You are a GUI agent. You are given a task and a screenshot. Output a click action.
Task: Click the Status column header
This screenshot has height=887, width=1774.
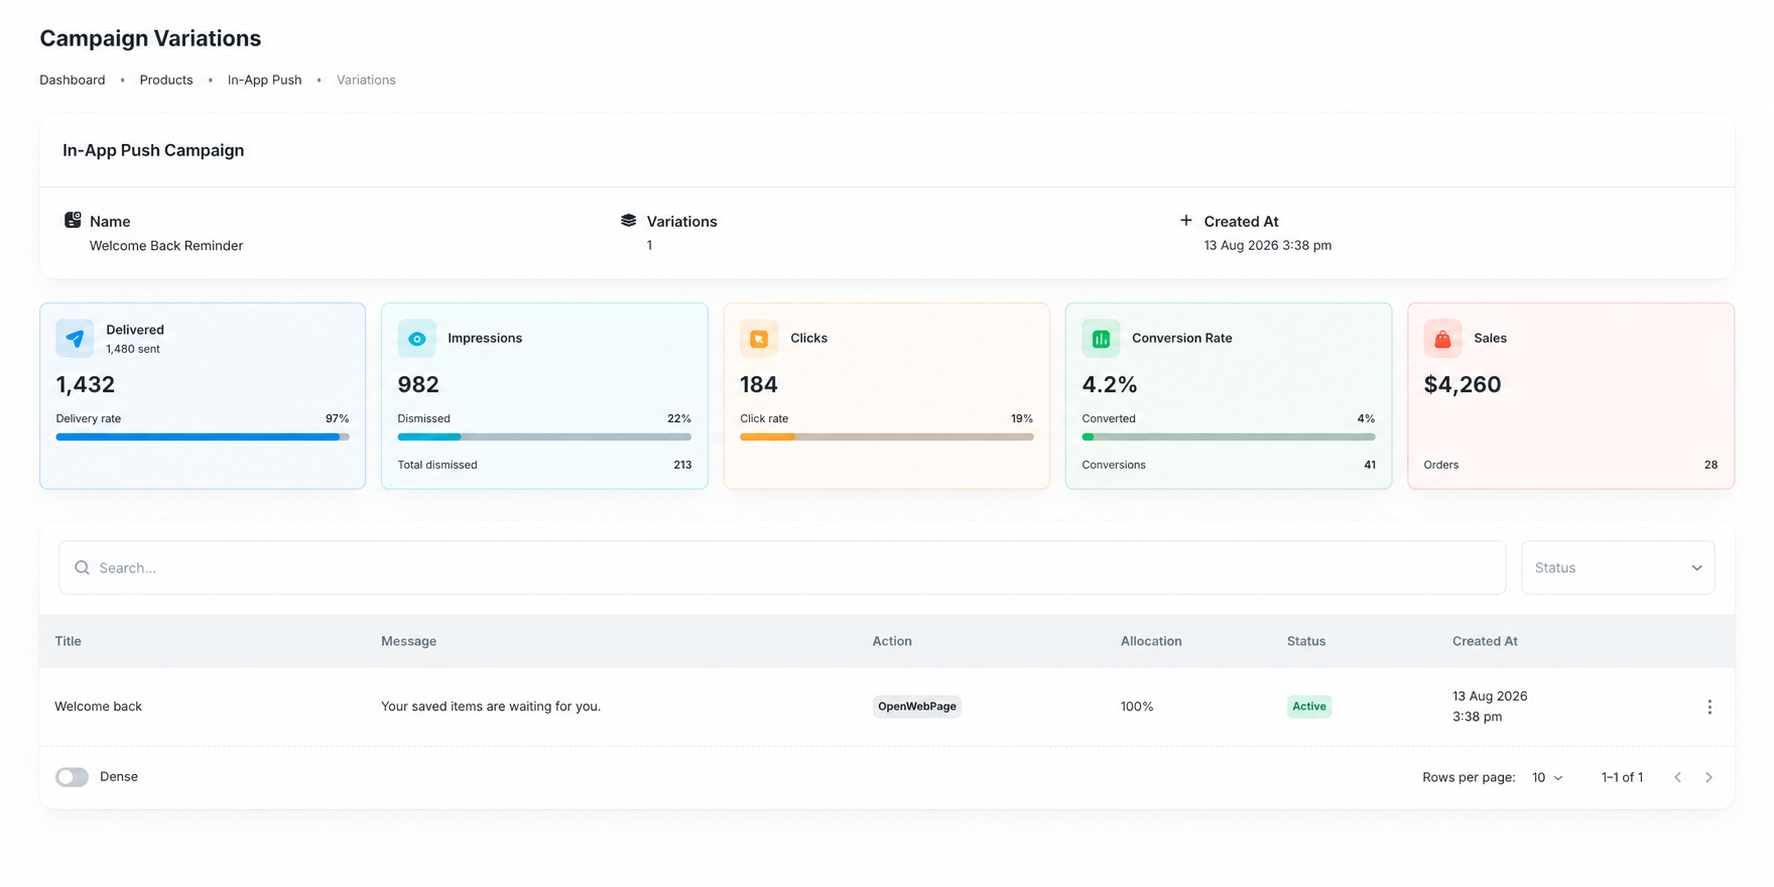(x=1306, y=641)
